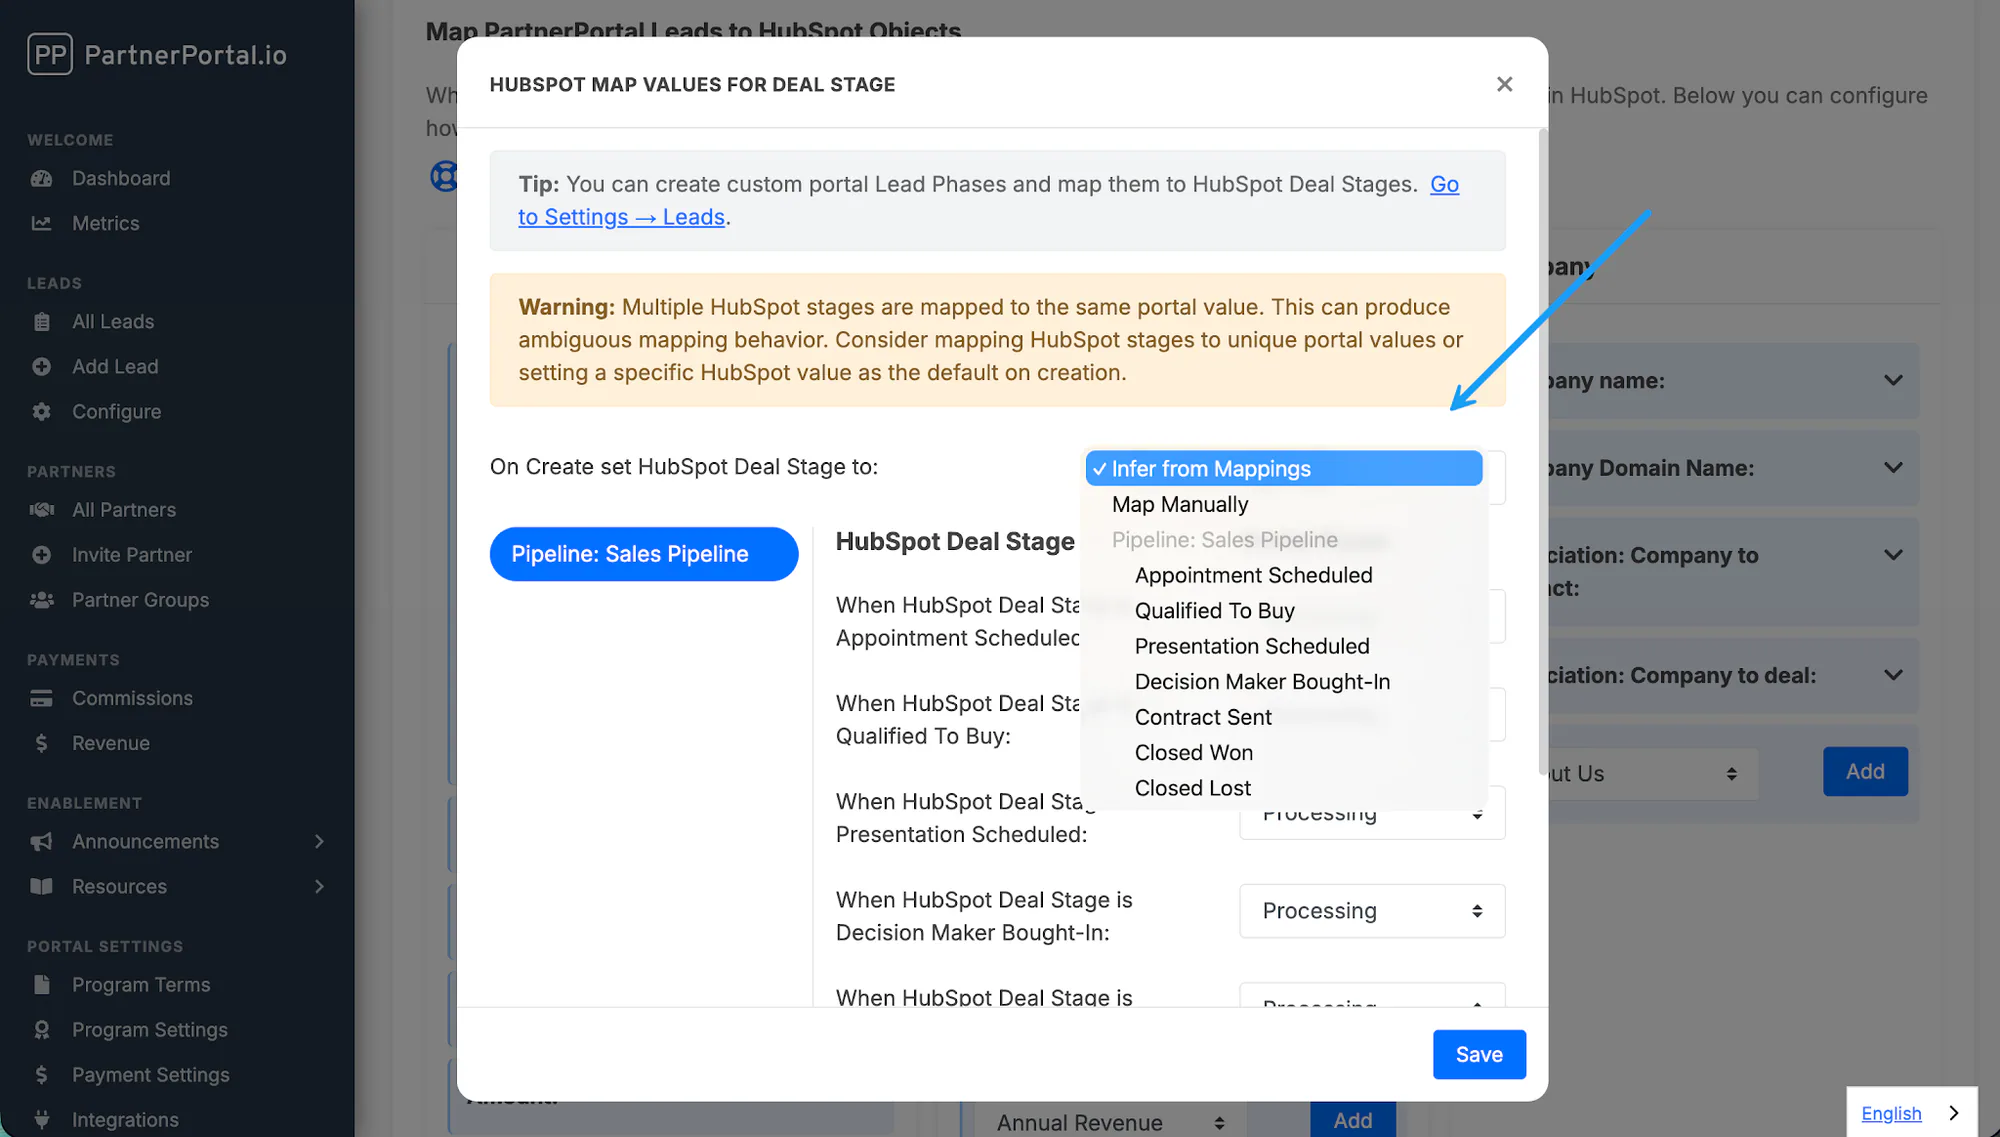Expand the company name row chevron

[x=1893, y=380]
